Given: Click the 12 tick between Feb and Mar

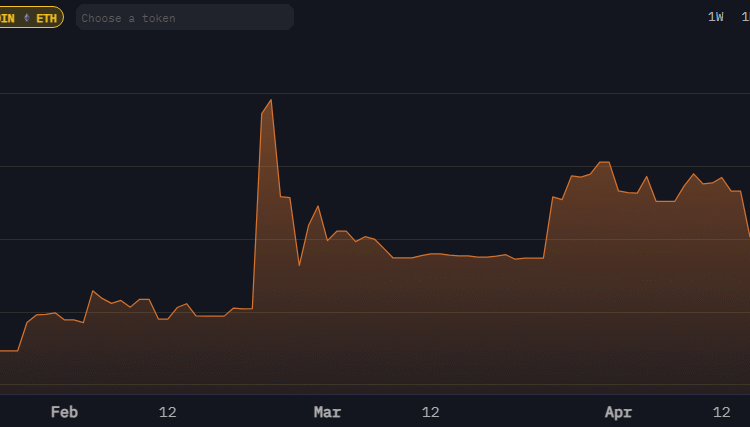Looking at the screenshot, I should click(x=167, y=412).
